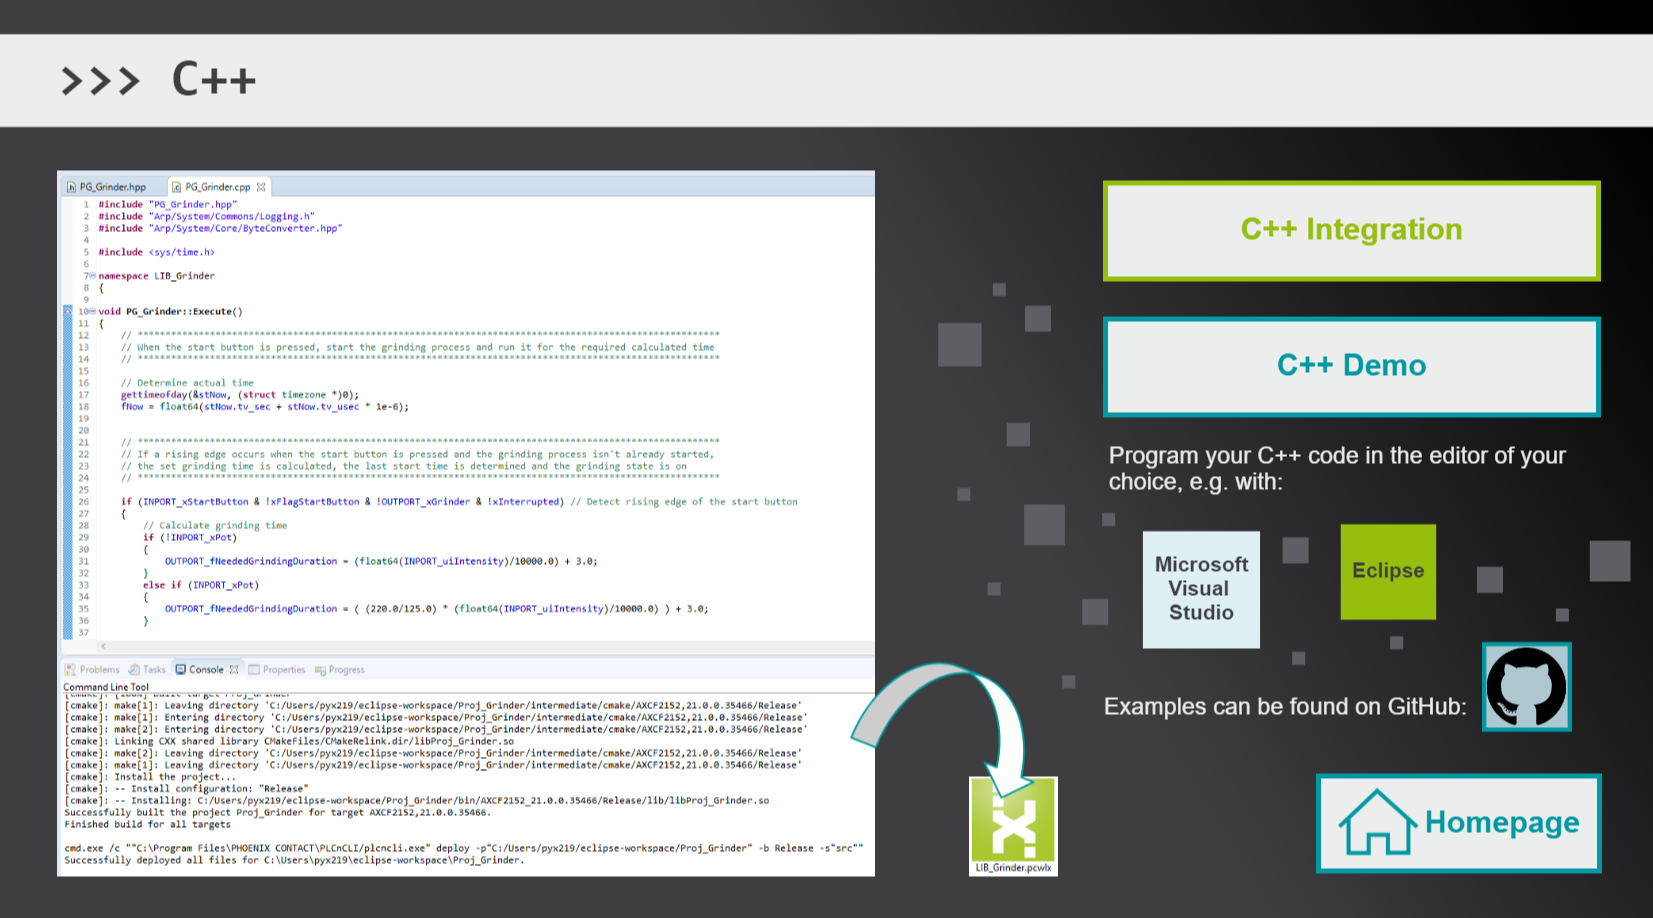
Task: Open the Properties tab
Action: coord(277,670)
